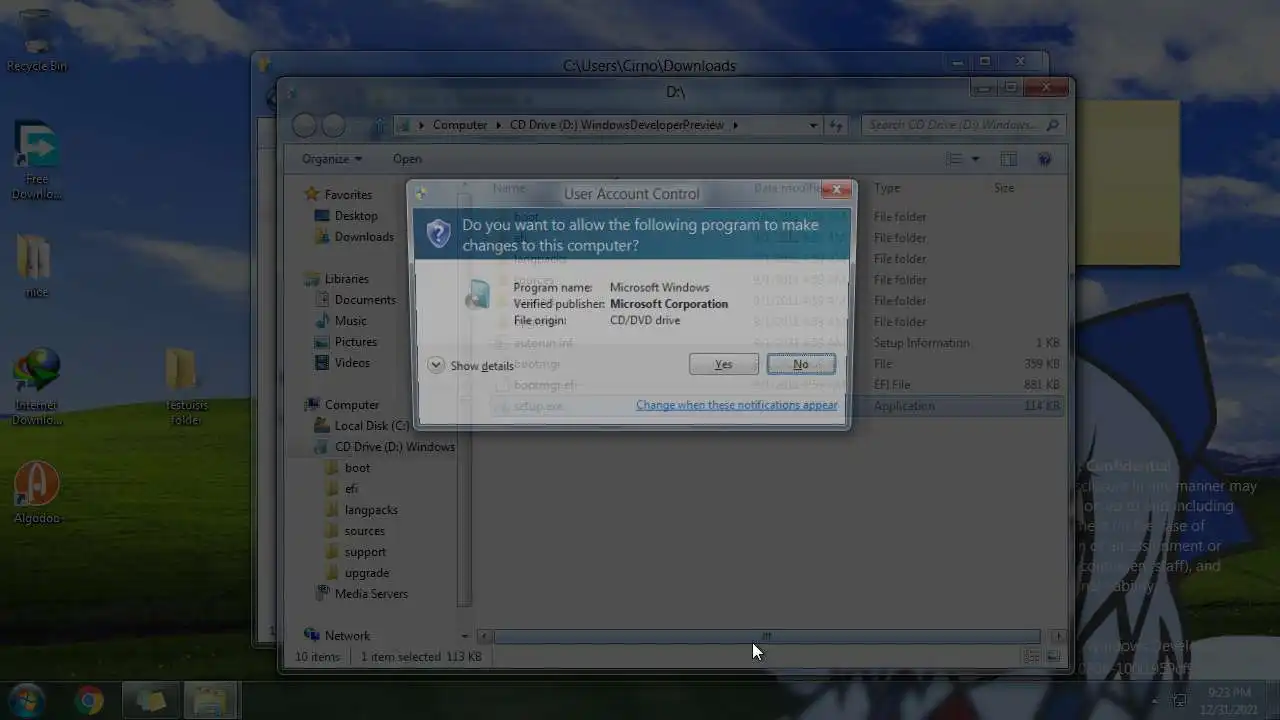Click the UAC shield question-mark icon
Viewport: 1280px width, 720px height.
[438, 234]
